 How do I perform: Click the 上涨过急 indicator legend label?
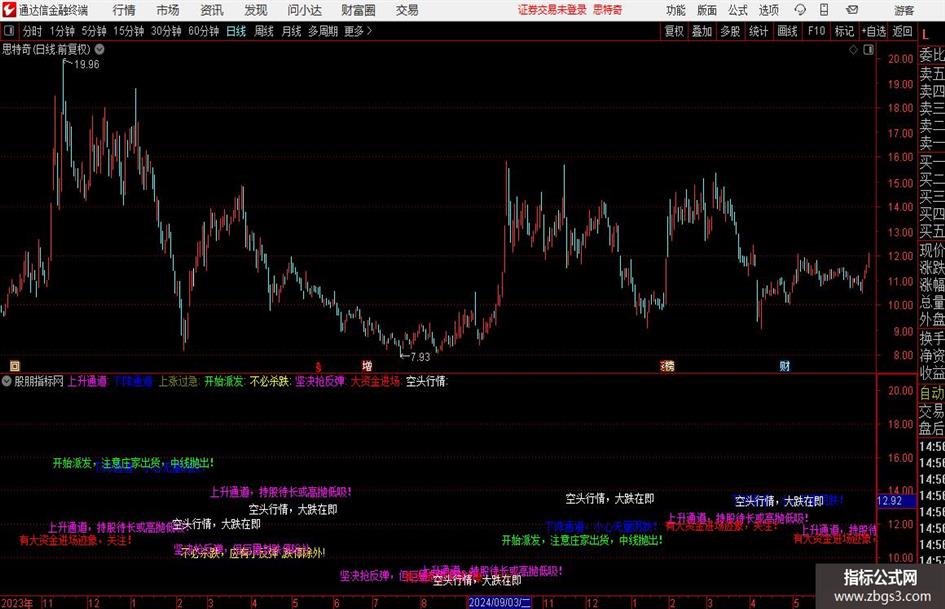tap(179, 382)
